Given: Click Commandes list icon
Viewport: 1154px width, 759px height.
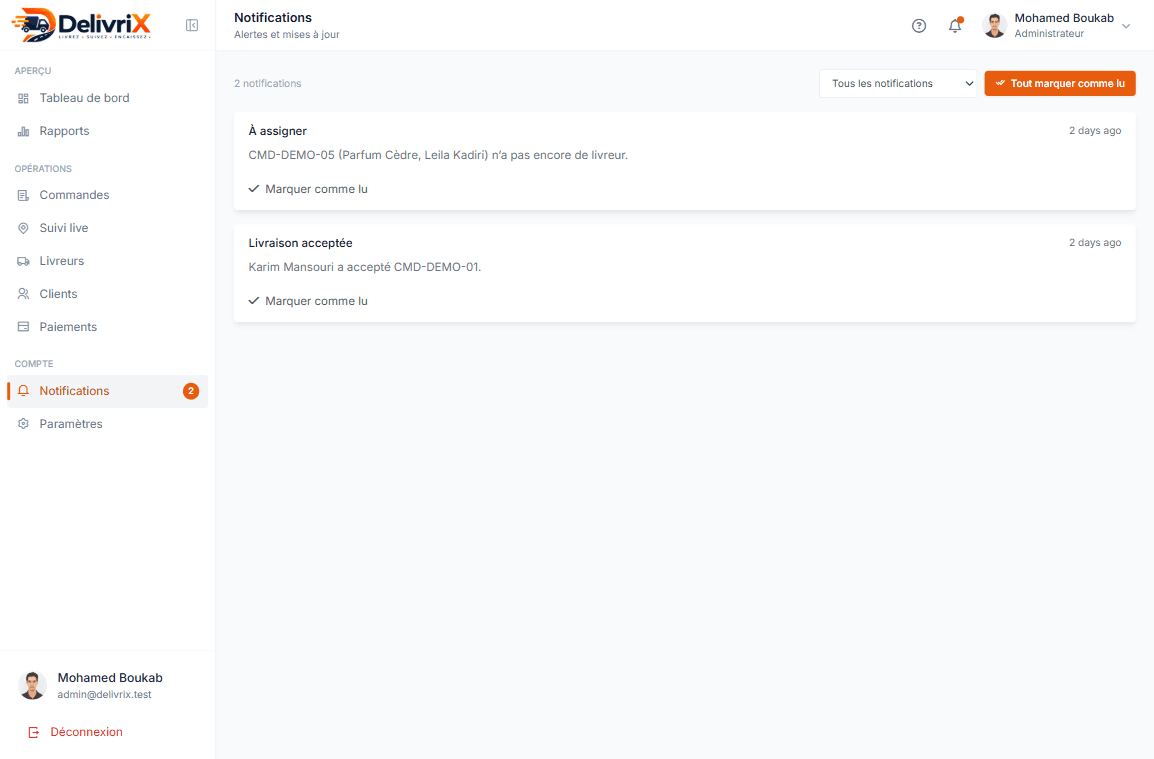Looking at the screenshot, I should (24, 195).
